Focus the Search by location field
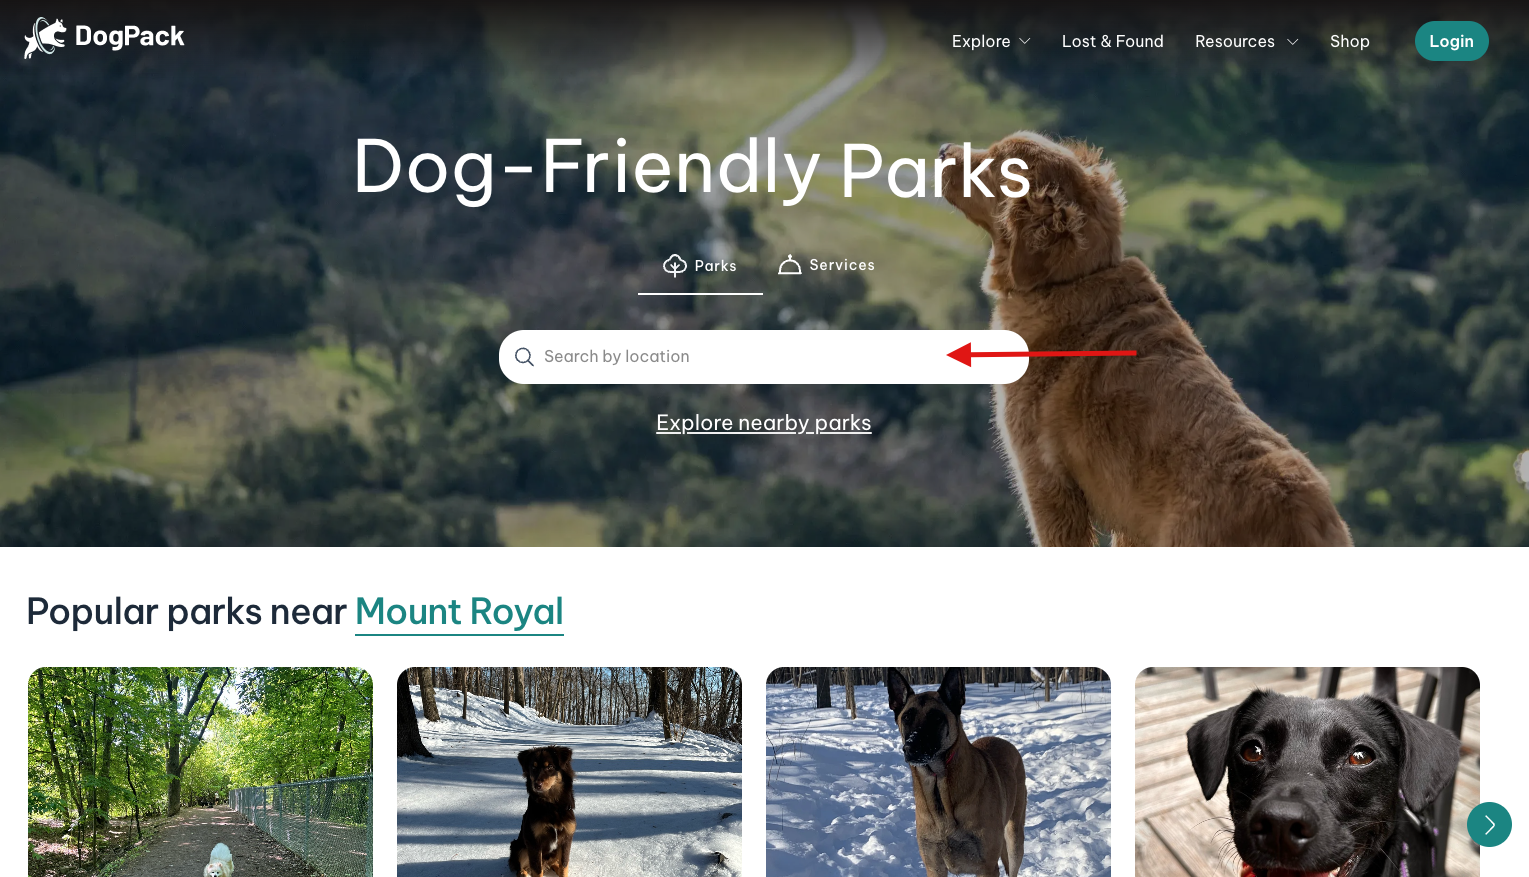 click(764, 357)
